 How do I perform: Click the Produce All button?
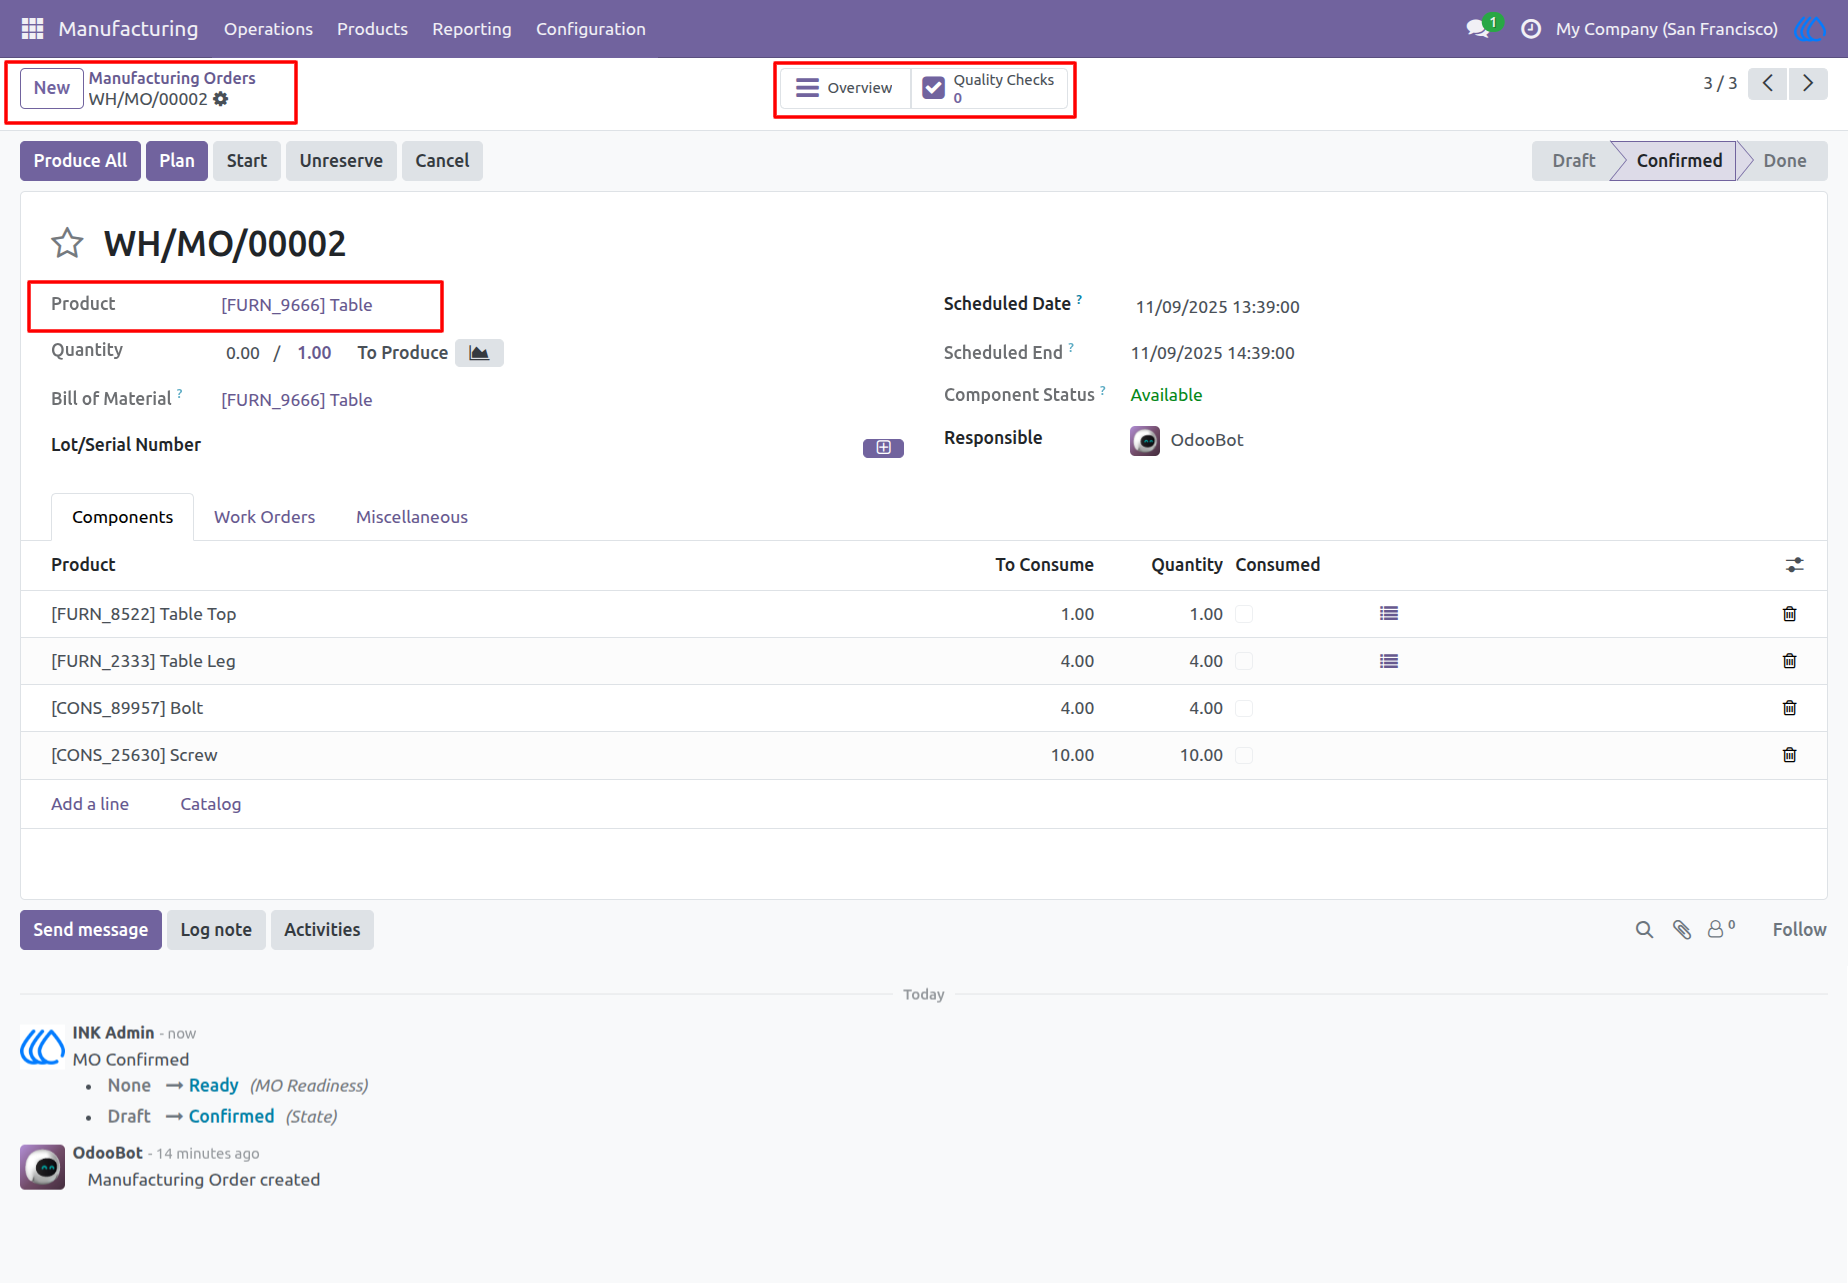(80, 161)
